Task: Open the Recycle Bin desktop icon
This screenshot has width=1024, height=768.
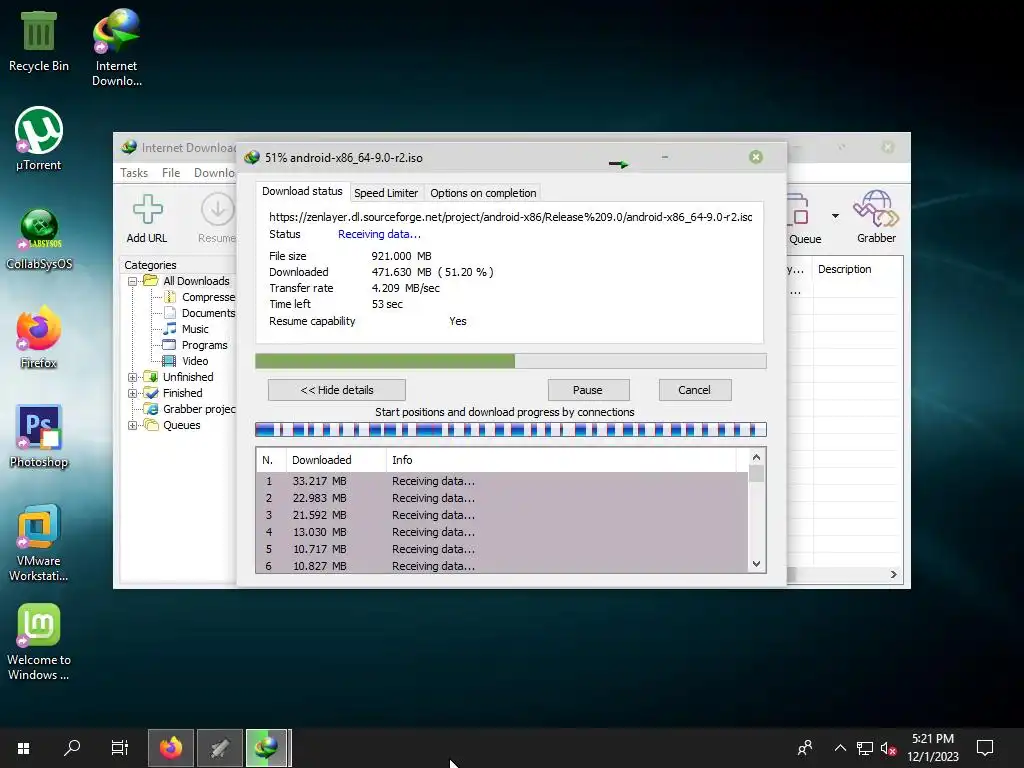Action: tap(39, 41)
